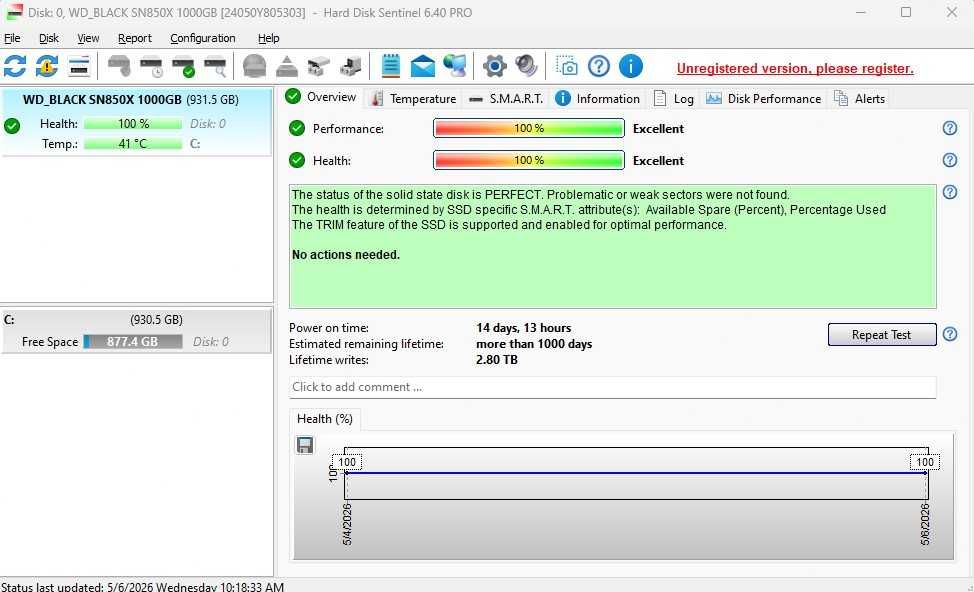974x592 pixels.
Task: Click the Unregistered version, please register link
Action: click(x=795, y=68)
